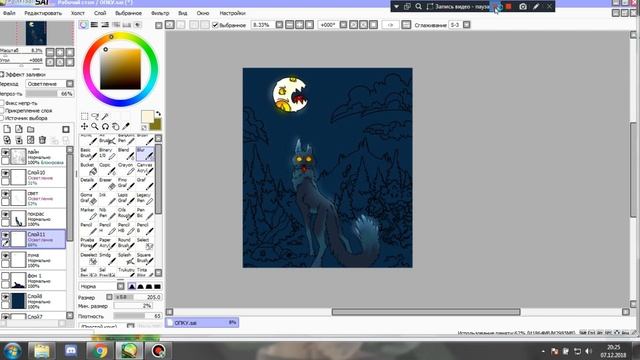Select the луна layer row
Screen dimensions: 640x360
tap(33, 260)
